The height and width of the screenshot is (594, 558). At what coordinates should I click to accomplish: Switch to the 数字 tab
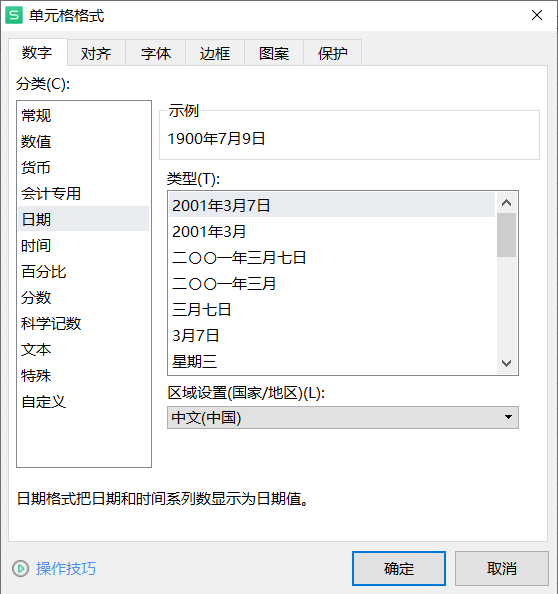tap(38, 53)
